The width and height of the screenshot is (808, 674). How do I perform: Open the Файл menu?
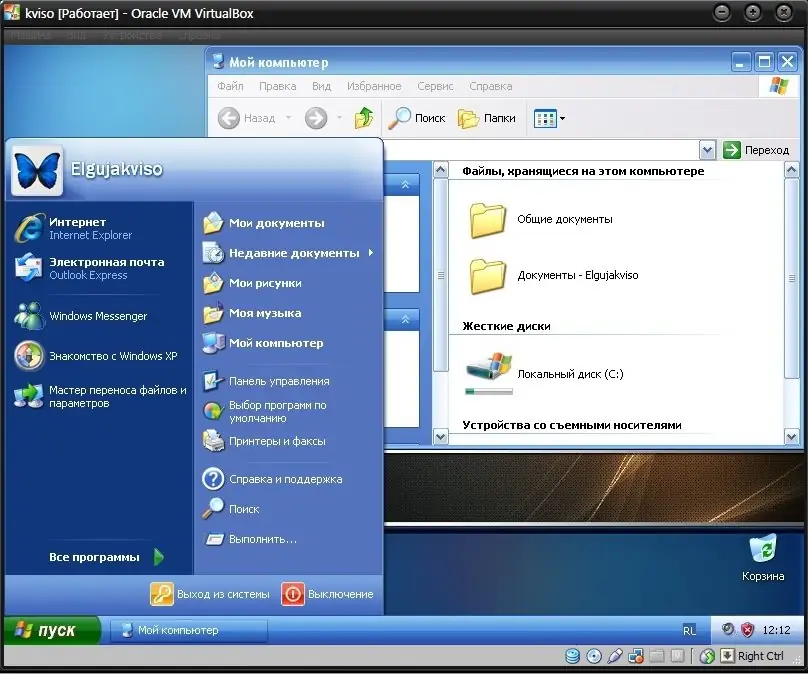tap(230, 86)
